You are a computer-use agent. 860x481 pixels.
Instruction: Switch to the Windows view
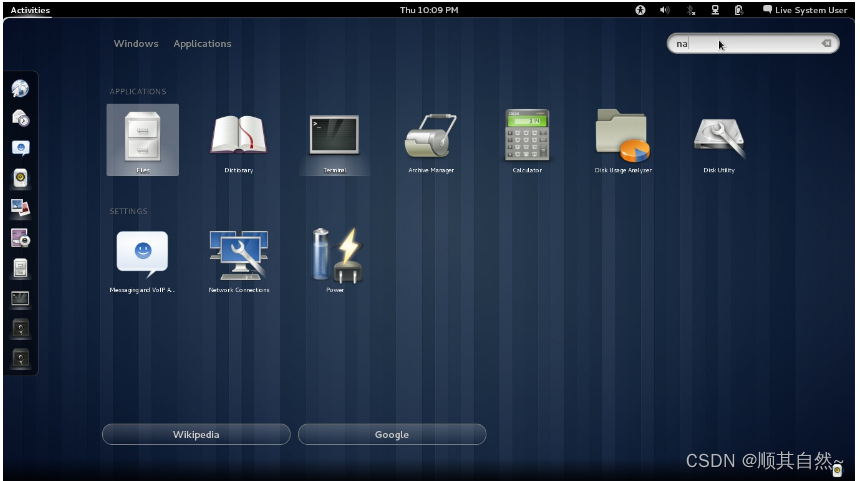coord(136,44)
